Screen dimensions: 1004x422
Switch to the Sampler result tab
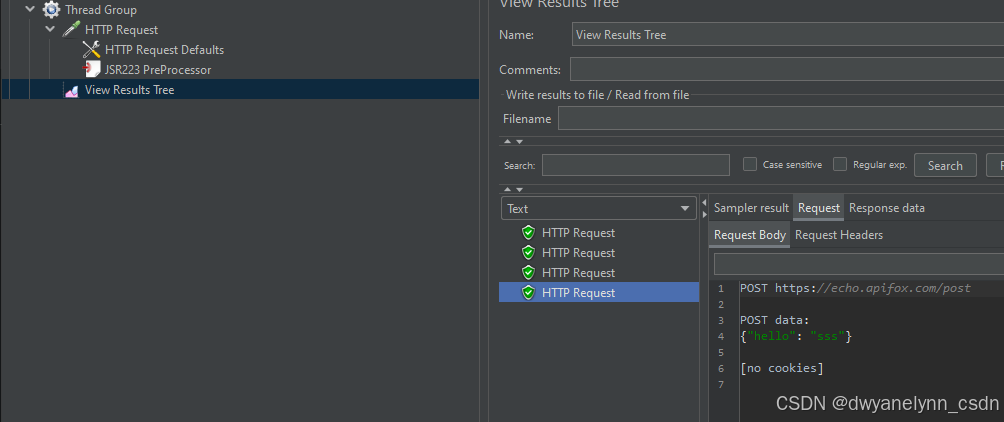[x=751, y=207]
